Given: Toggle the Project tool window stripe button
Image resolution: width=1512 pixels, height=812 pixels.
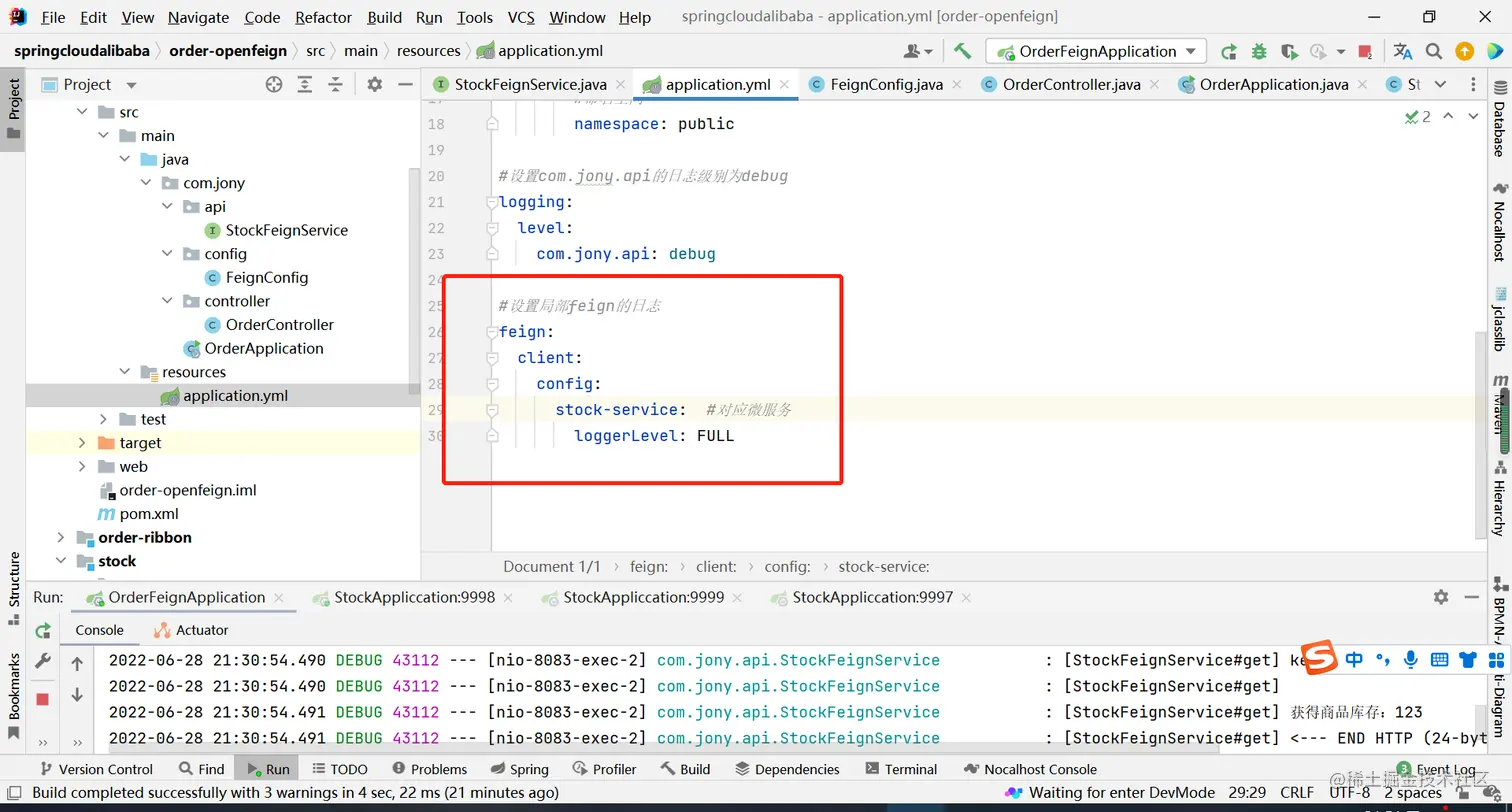Looking at the screenshot, I should tap(13, 108).
